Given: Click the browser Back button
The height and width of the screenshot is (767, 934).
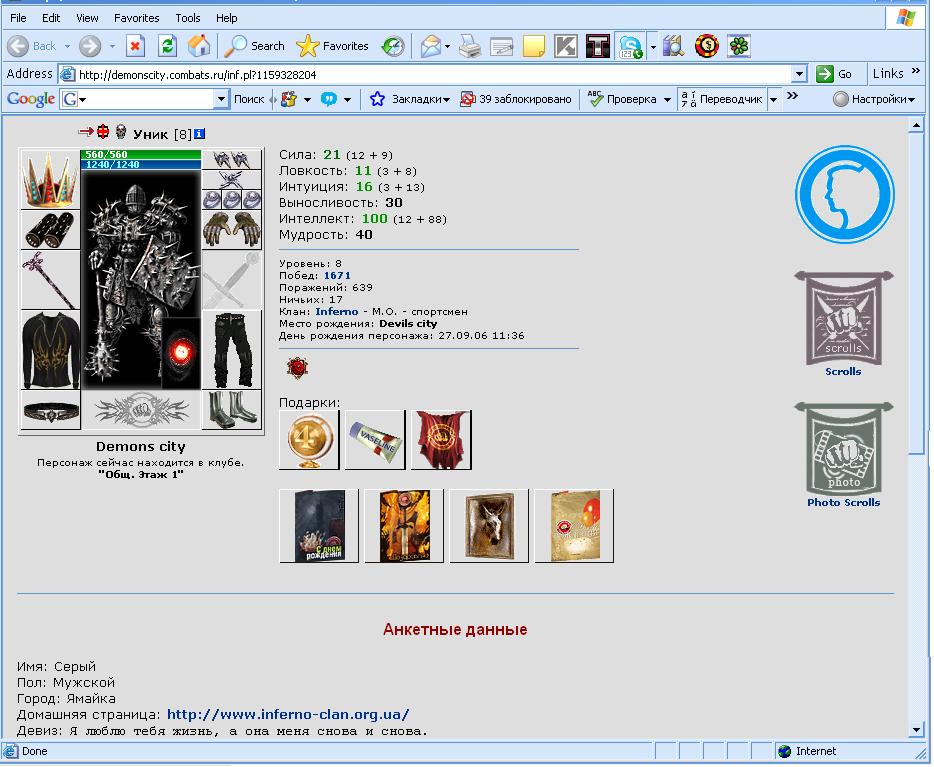Looking at the screenshot, I should (32, 46).
